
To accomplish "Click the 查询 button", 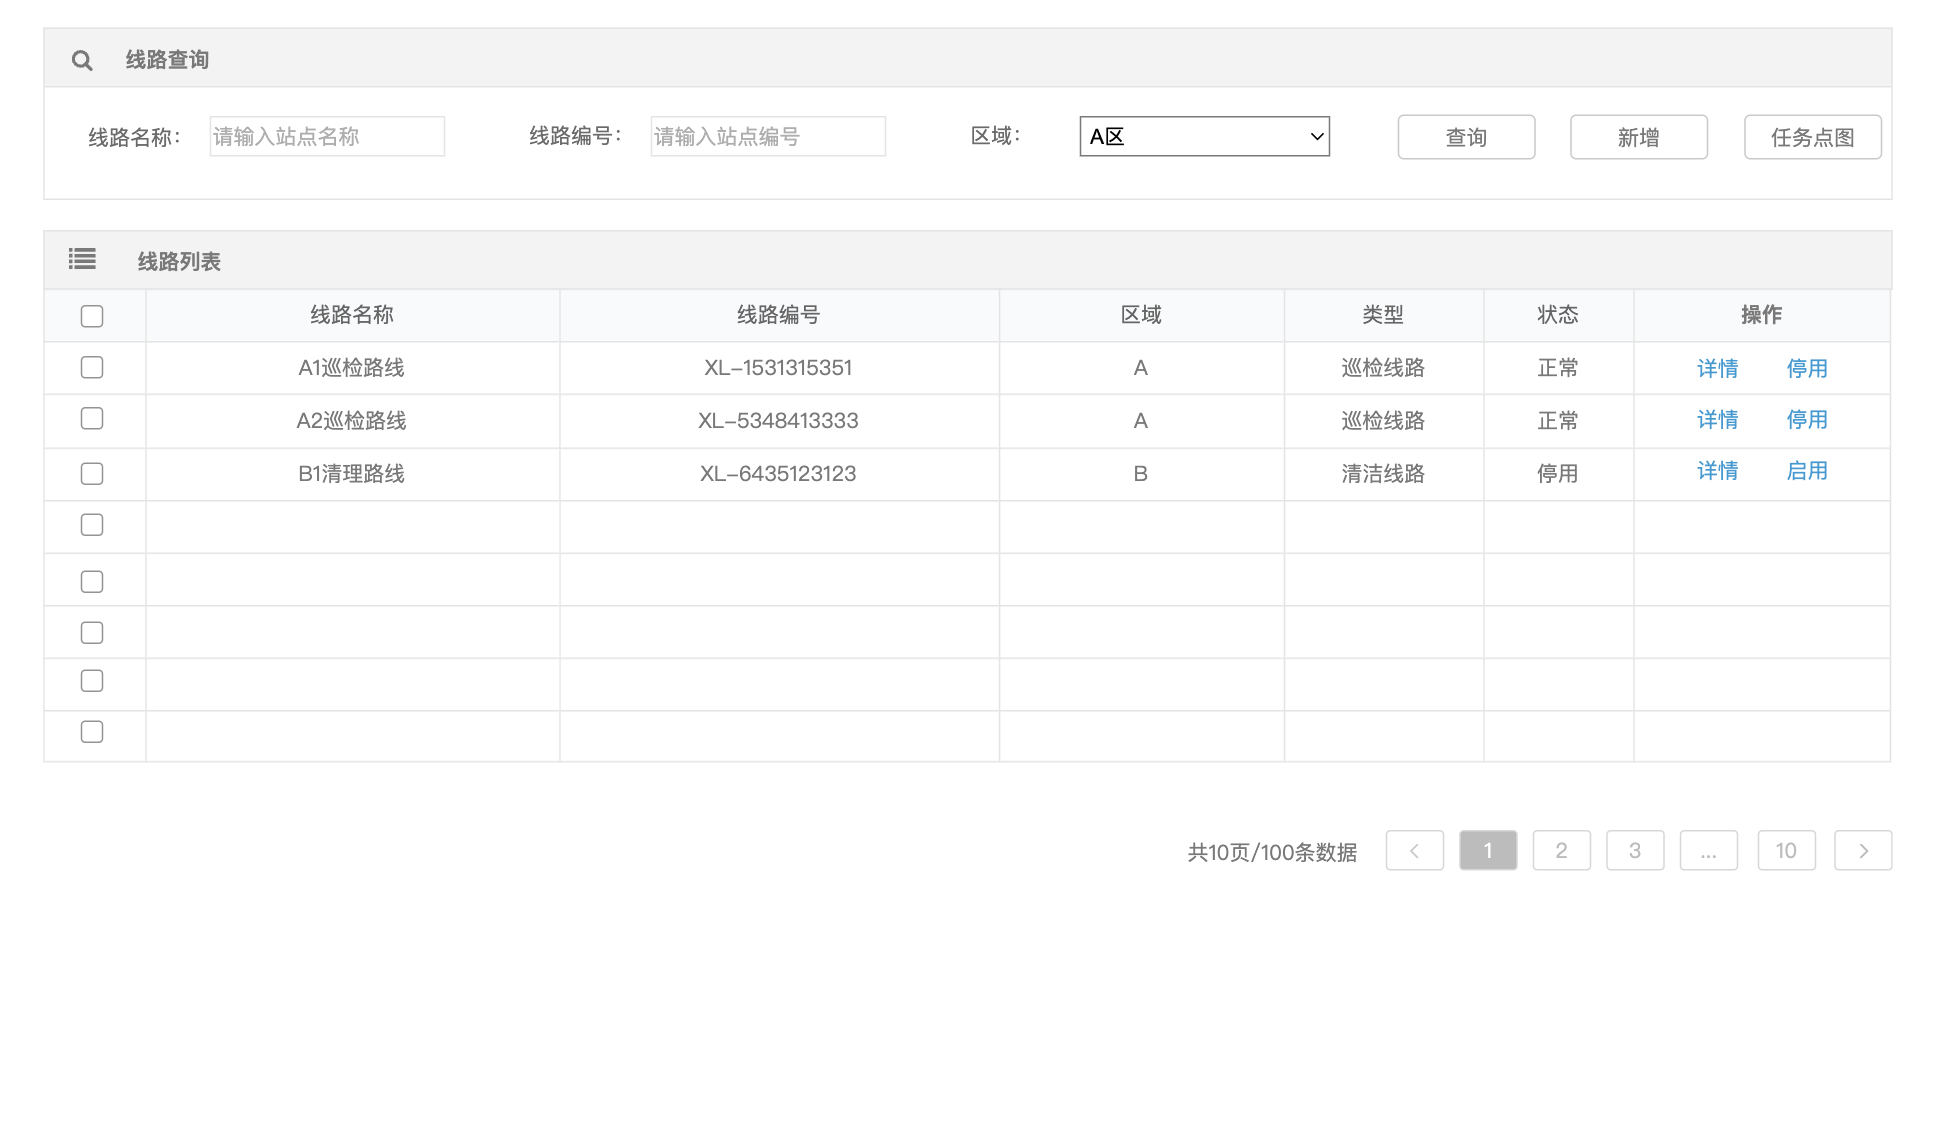I will (1466, 137).
